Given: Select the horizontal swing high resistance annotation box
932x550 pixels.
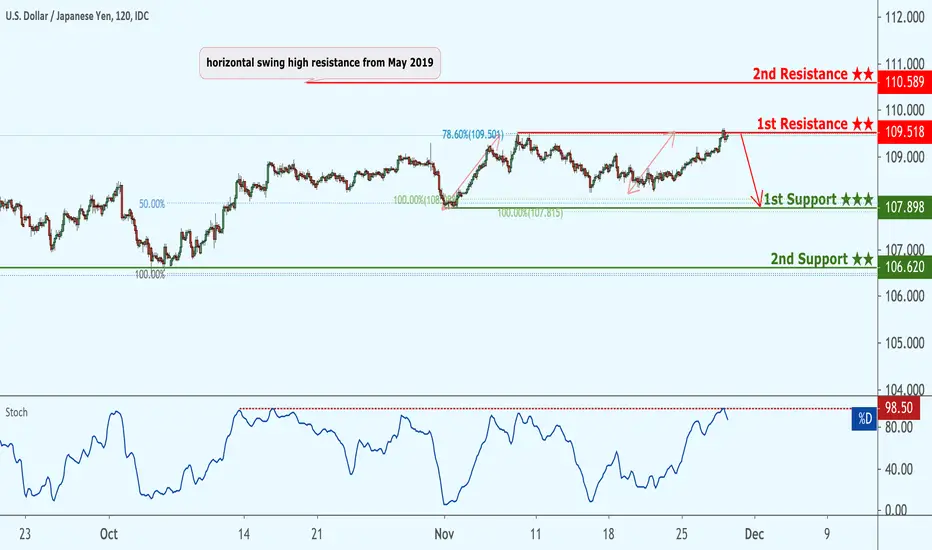Looking at the screenshot, I should 320,62.
